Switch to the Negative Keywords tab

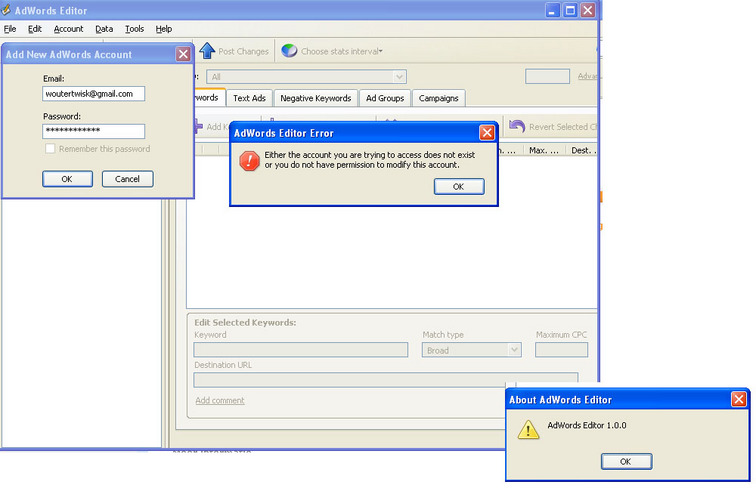(316, 98)
